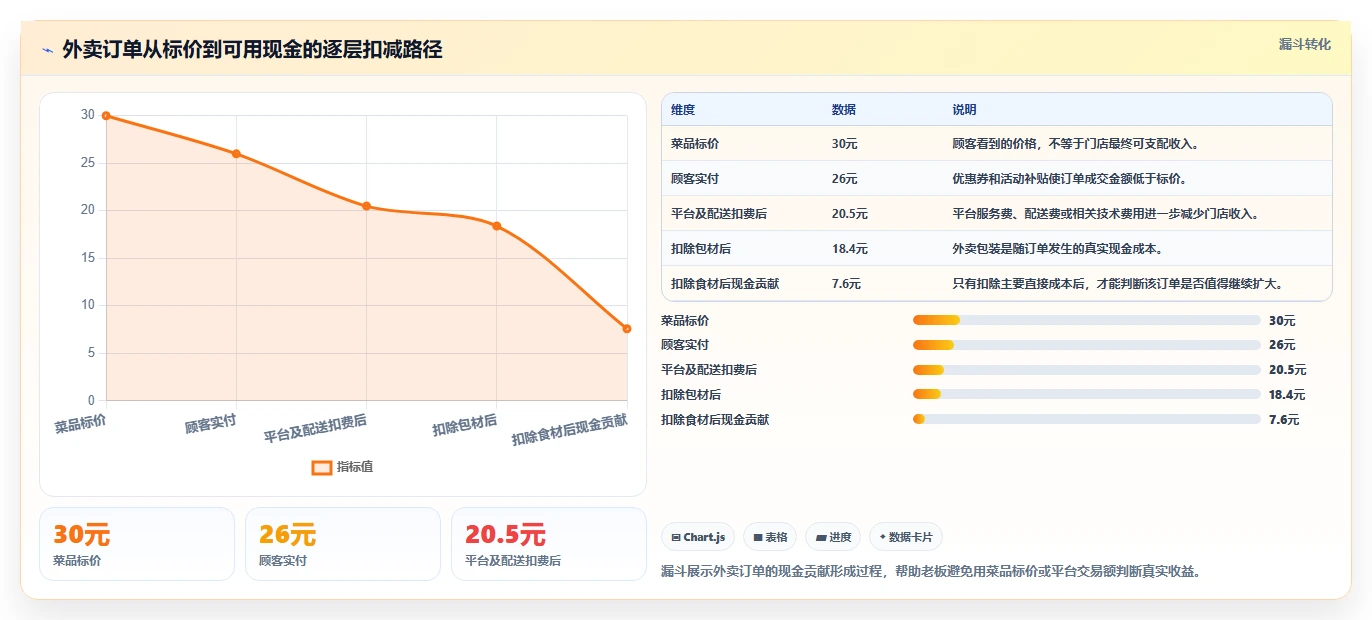Click the description starting 外卖包装是随订单
1372x620 pixels.
tap(1057, 249)
